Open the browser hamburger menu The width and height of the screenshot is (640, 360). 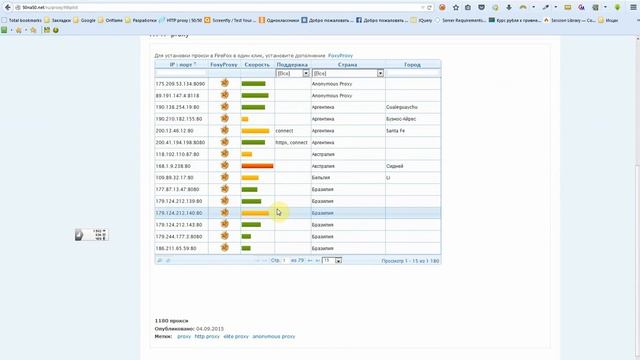point(633,7)
